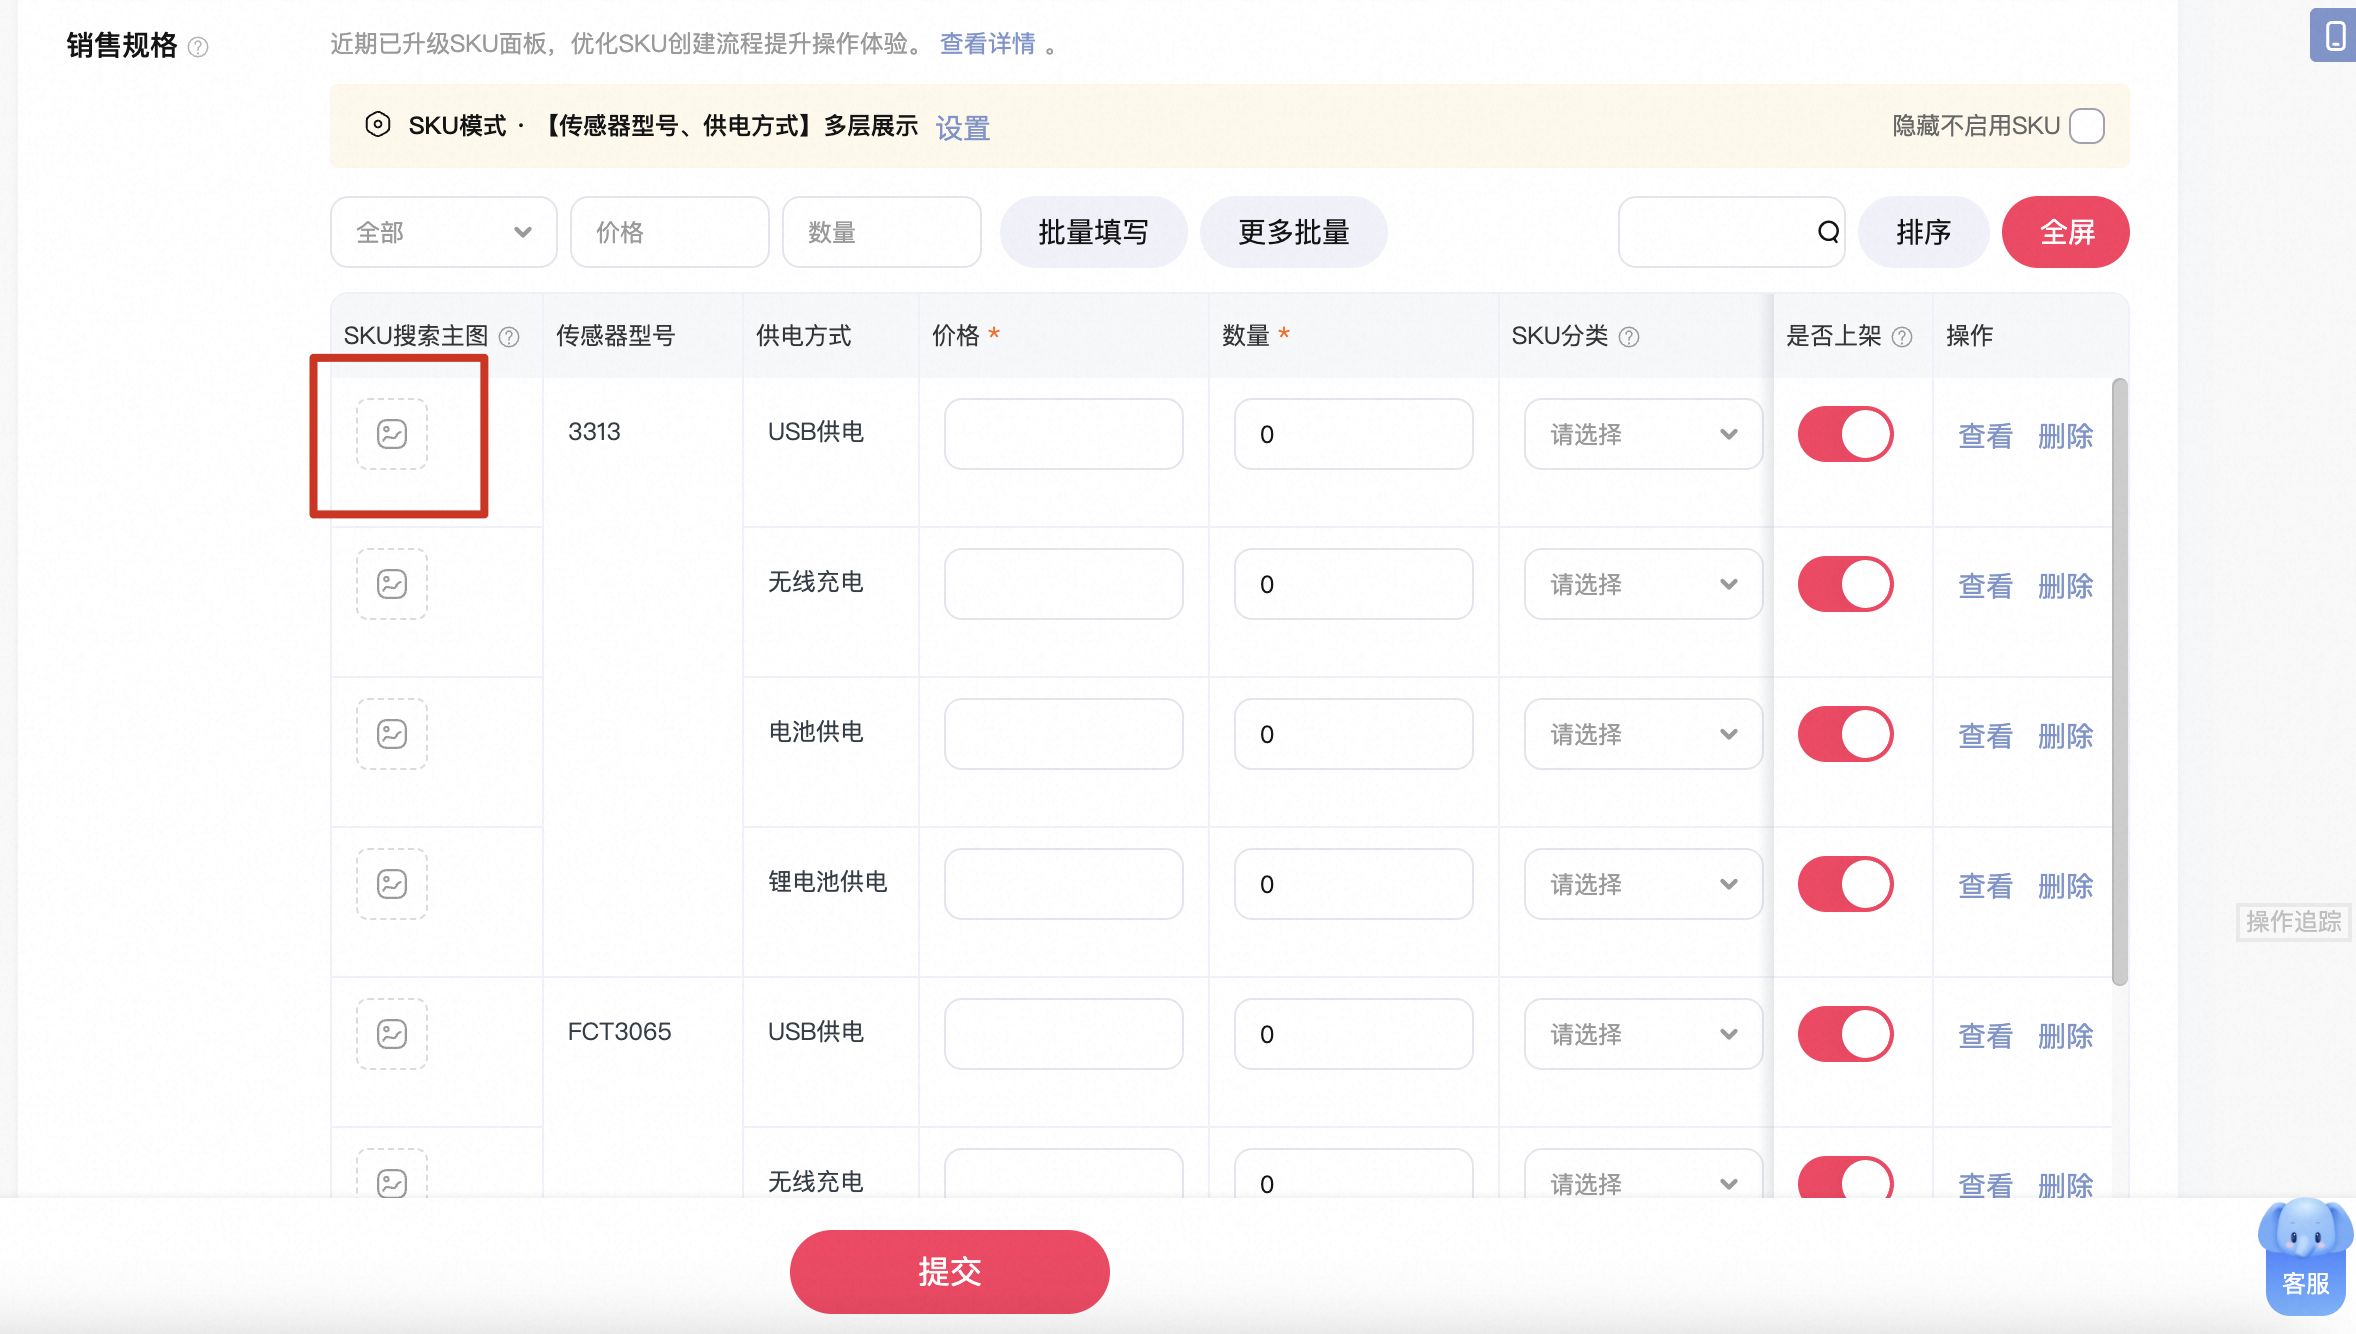Click 删除 for 3313 无线充电 row
This screenshot has width=2356, height=1334.
tap(2065, 586)
